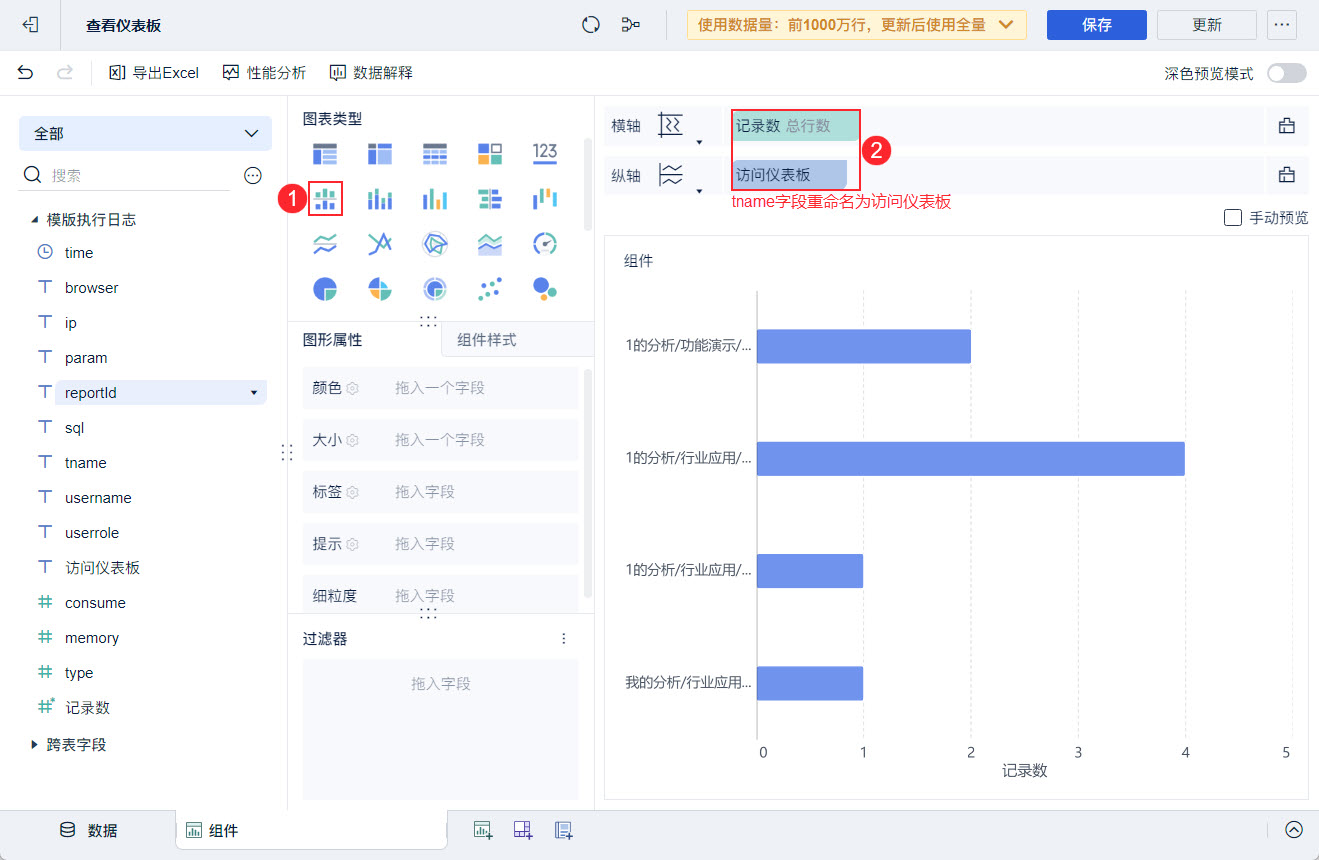The width and height of the screenshot is (1319, 860).
Task: Select the waterfall chart type
Action: [545, 198]
